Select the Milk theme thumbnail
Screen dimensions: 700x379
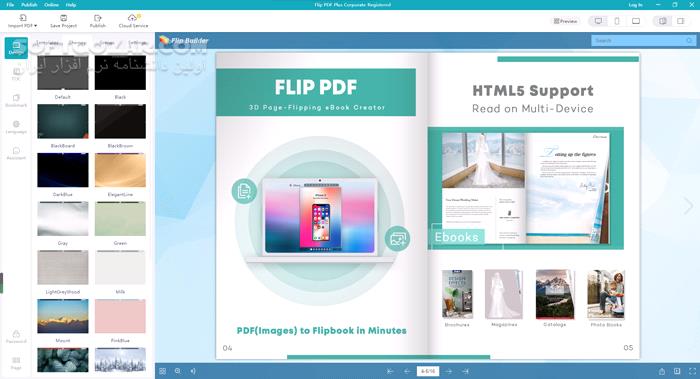click(x=120, y=267)
